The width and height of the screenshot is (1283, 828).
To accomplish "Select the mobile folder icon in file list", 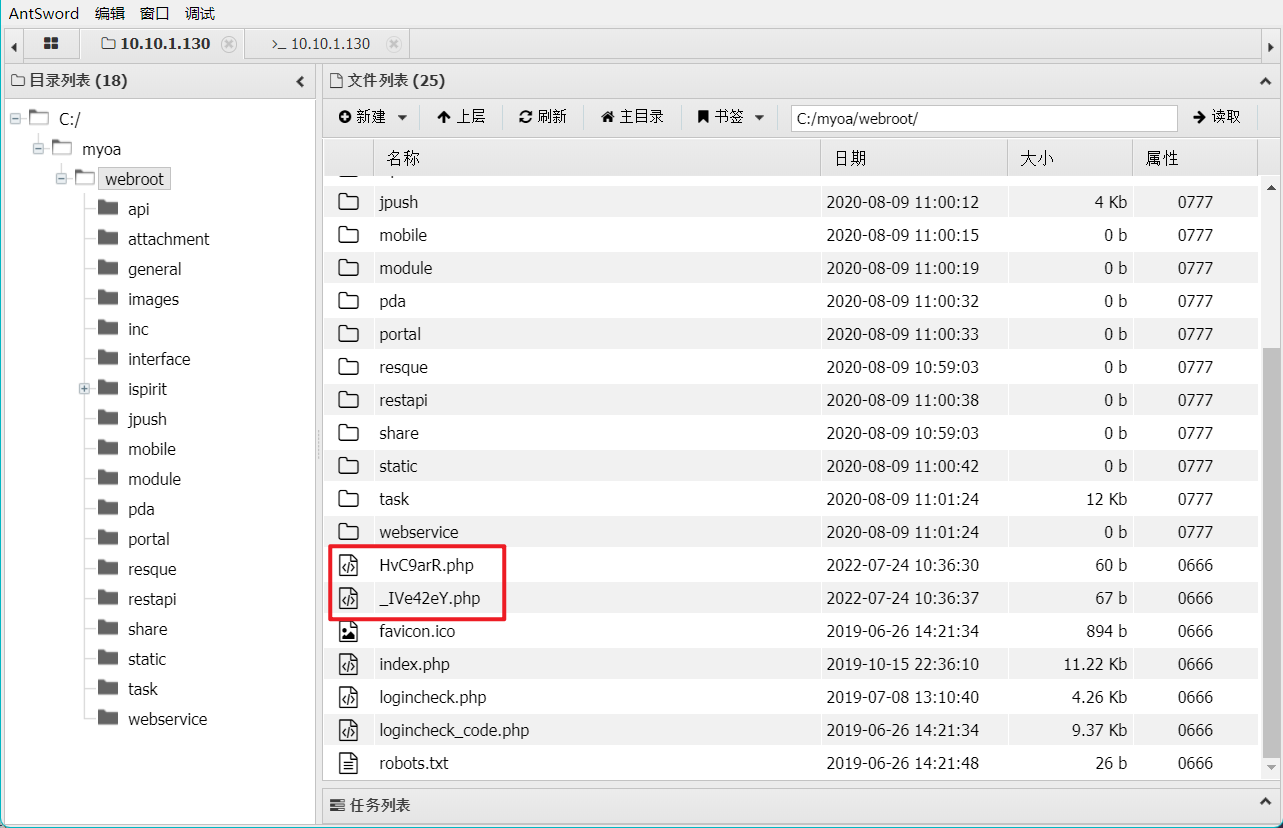I will [x=348, y=235].
